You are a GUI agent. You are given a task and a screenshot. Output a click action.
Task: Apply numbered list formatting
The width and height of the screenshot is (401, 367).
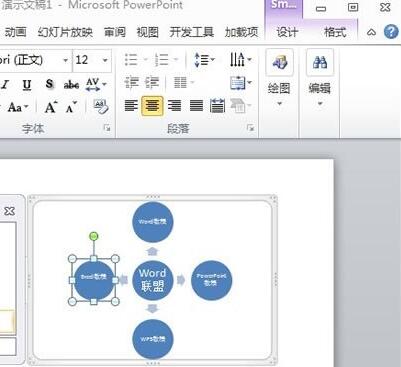[x=162, y=60]
